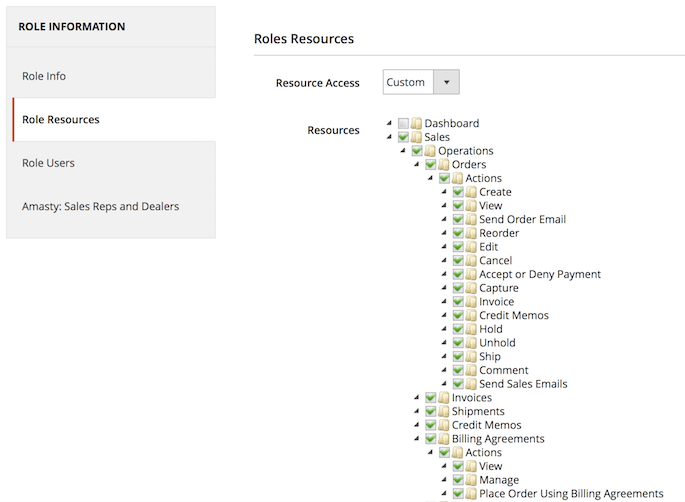
Task: Uncheck the Credit Memos checkbox under Shipments
Action: tap(431, 425)
